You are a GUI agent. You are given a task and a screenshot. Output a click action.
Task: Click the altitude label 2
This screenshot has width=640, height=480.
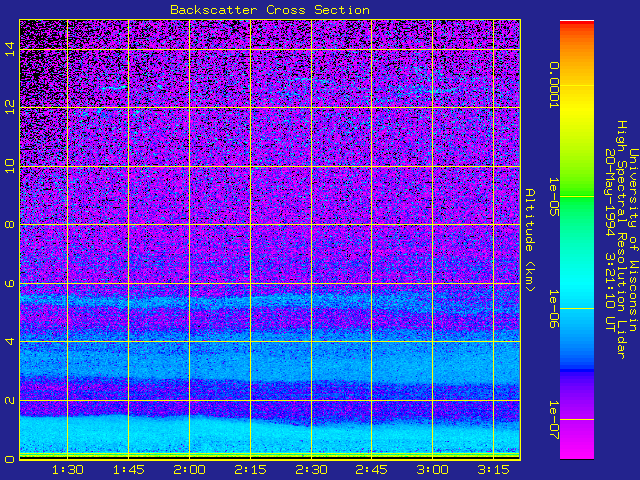click(10, 400)
